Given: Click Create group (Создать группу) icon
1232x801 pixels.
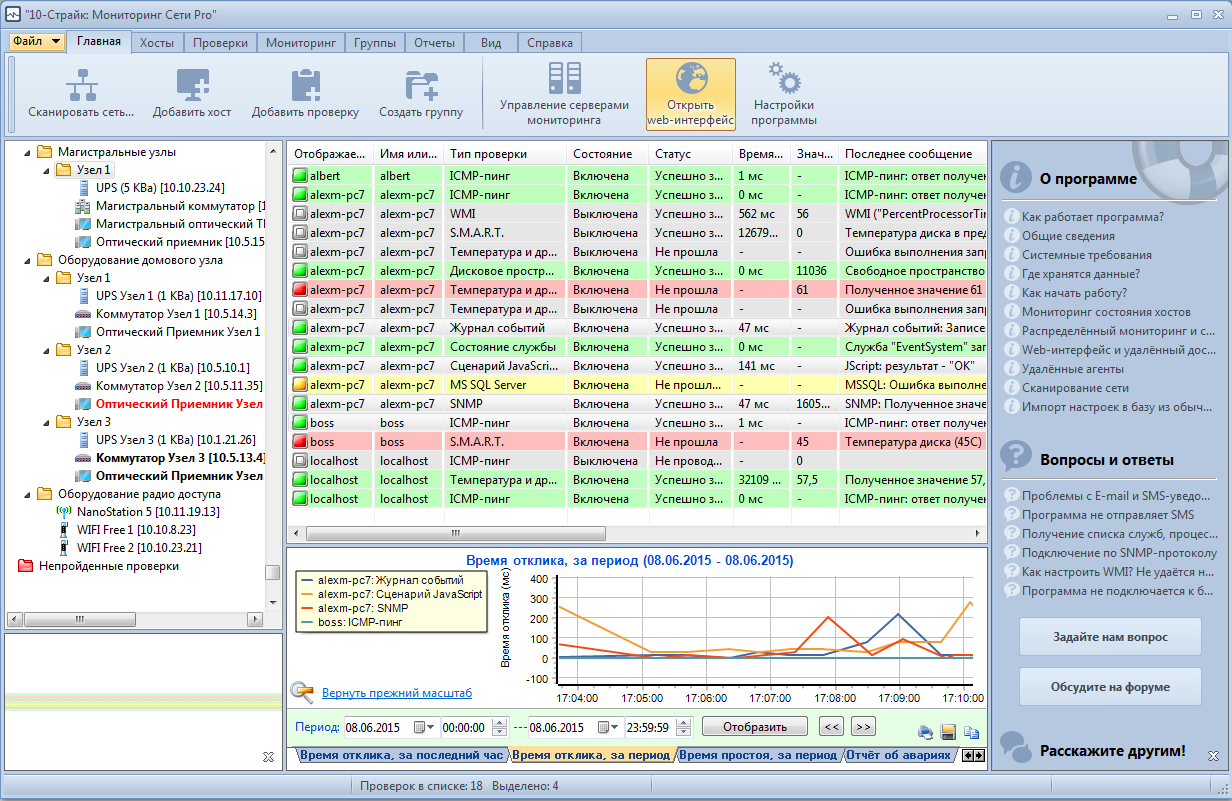Looking at the screenshot, I should tap(420, 83).
